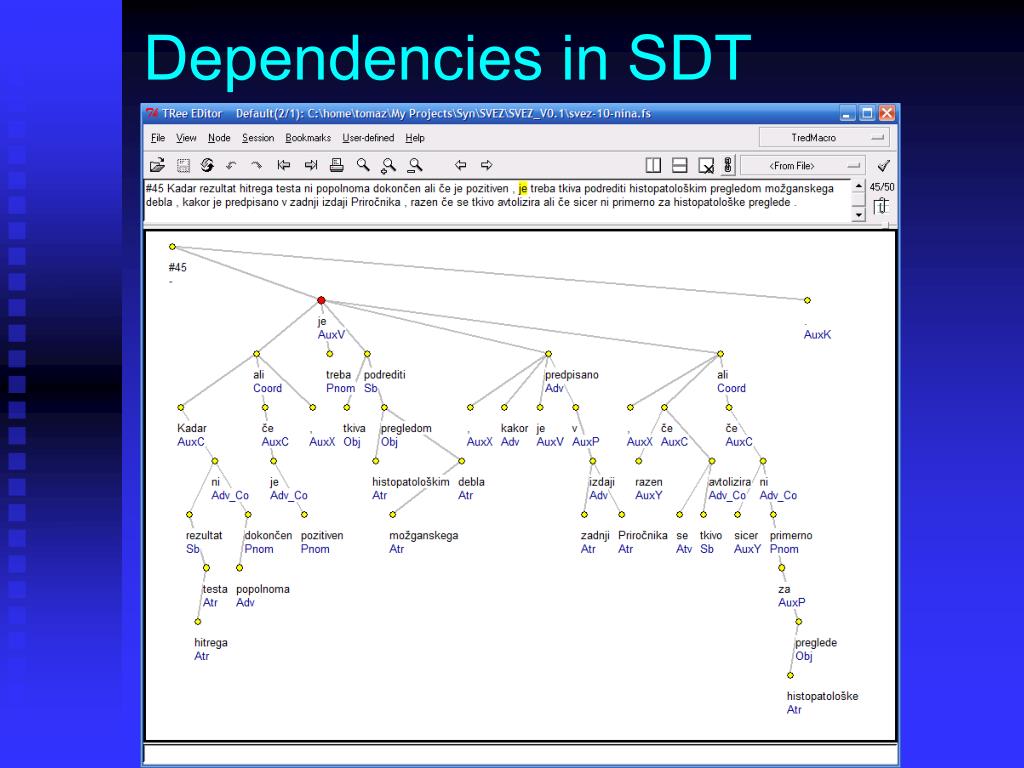The width and height of the screenshot is (1024, 768).
Task: Click the link views chain icon
Action: [x=728, y=165]
